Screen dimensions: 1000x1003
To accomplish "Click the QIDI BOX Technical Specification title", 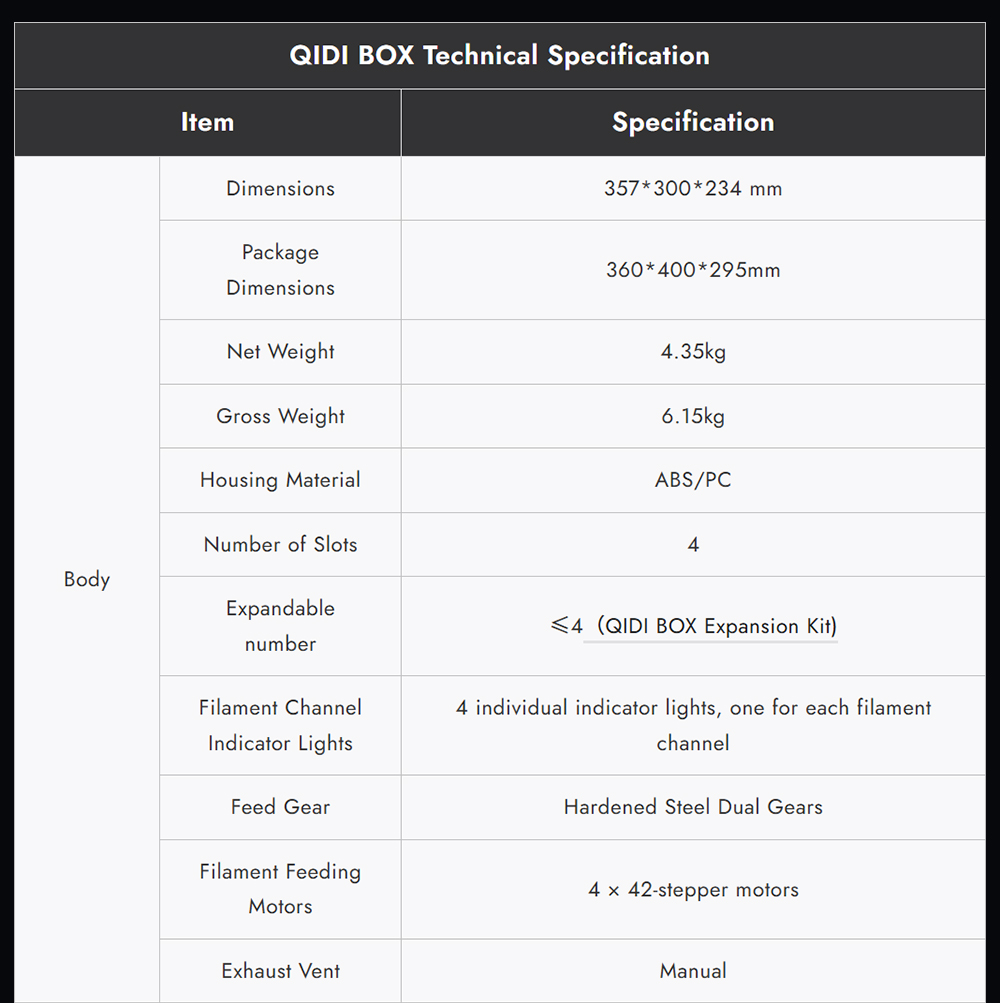I will [499, 55].
